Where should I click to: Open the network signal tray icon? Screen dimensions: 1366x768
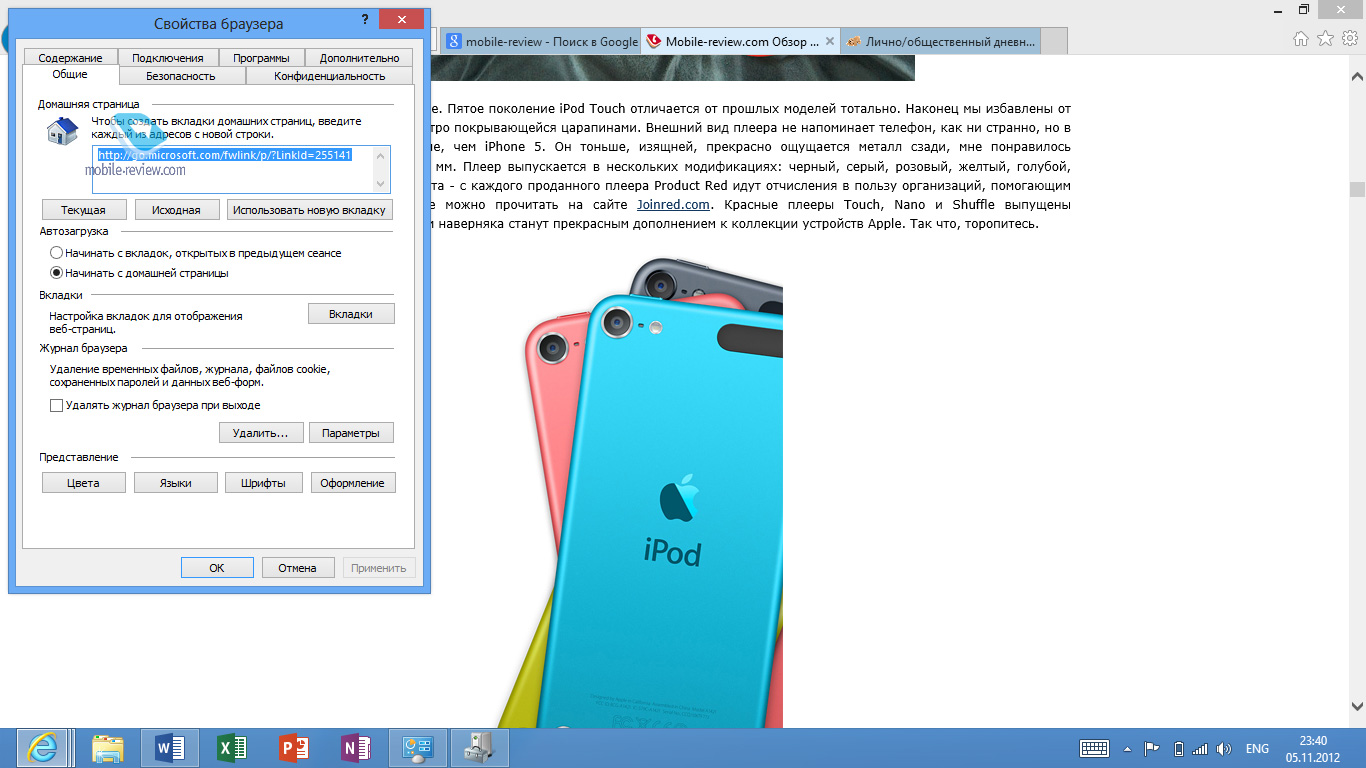(1200, 748)
